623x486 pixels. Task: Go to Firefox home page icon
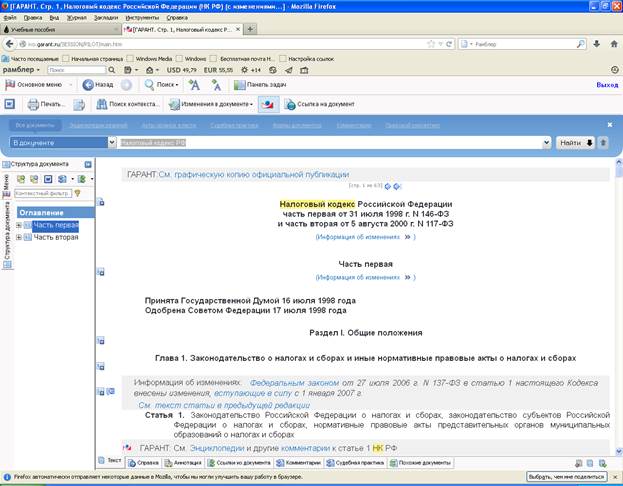[614, 44]
